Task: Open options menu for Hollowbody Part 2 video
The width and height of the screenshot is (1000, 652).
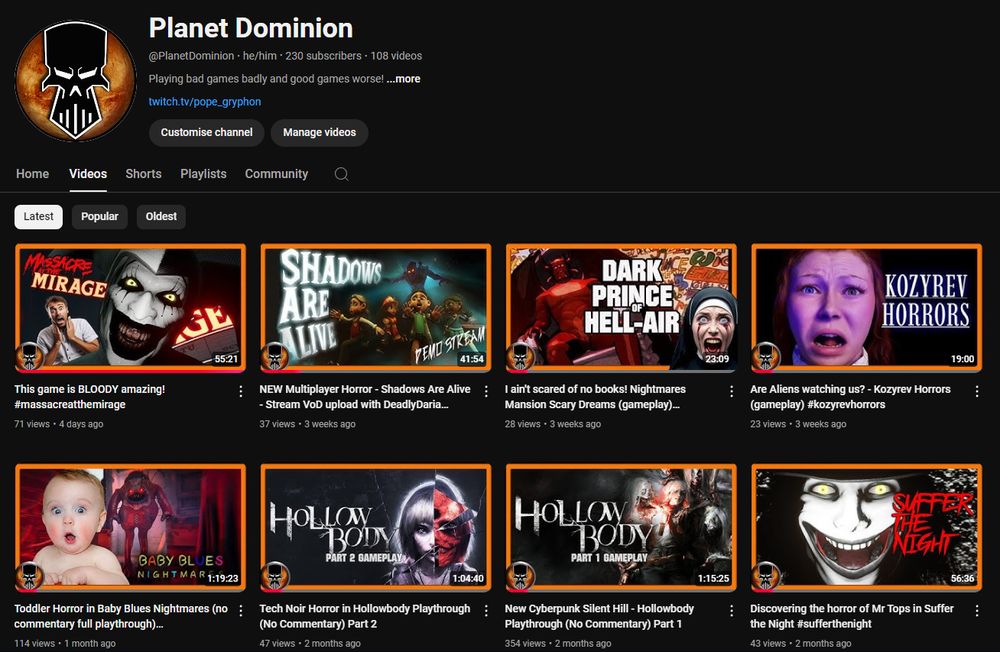Action: (x=486, y=611)
